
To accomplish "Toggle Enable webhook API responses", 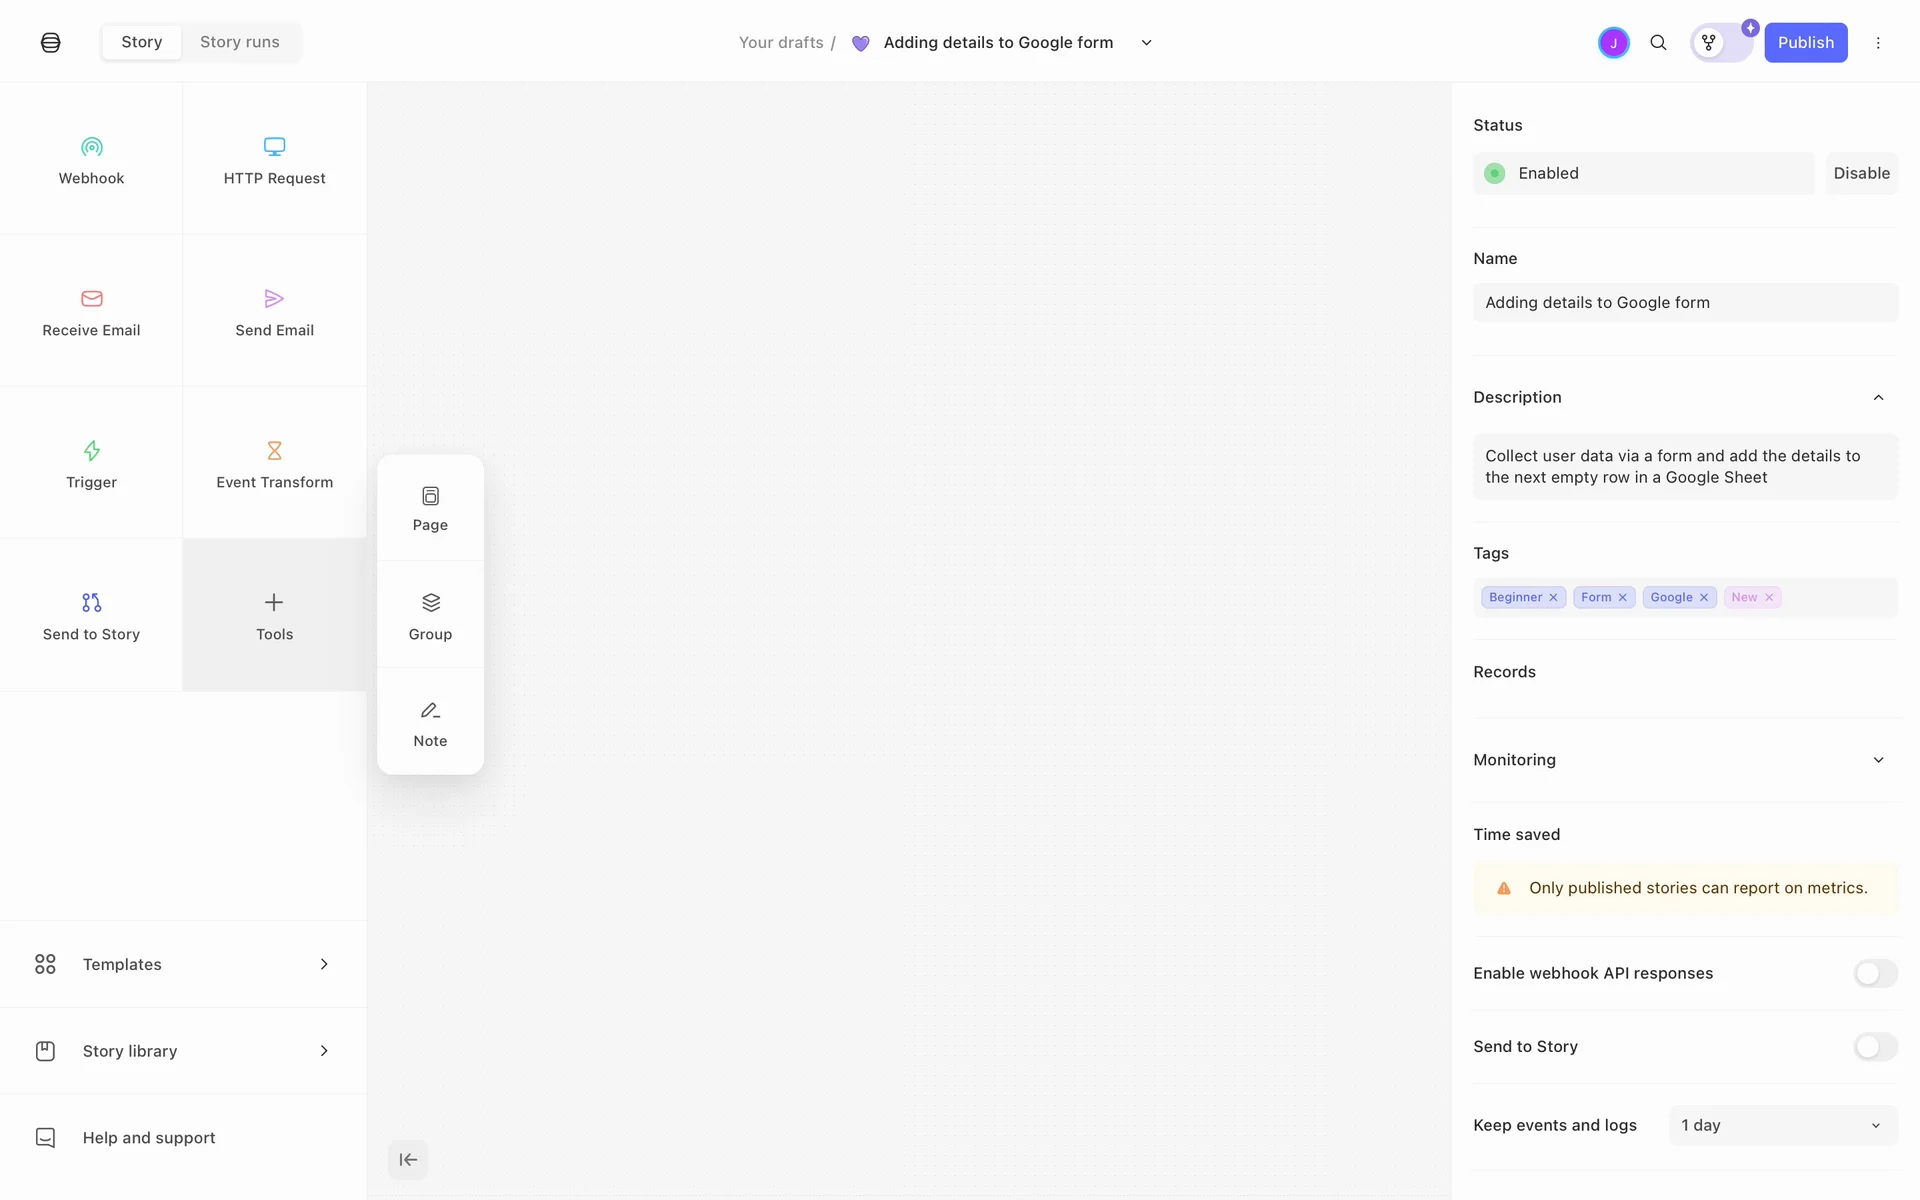I will click(1875, 973).
